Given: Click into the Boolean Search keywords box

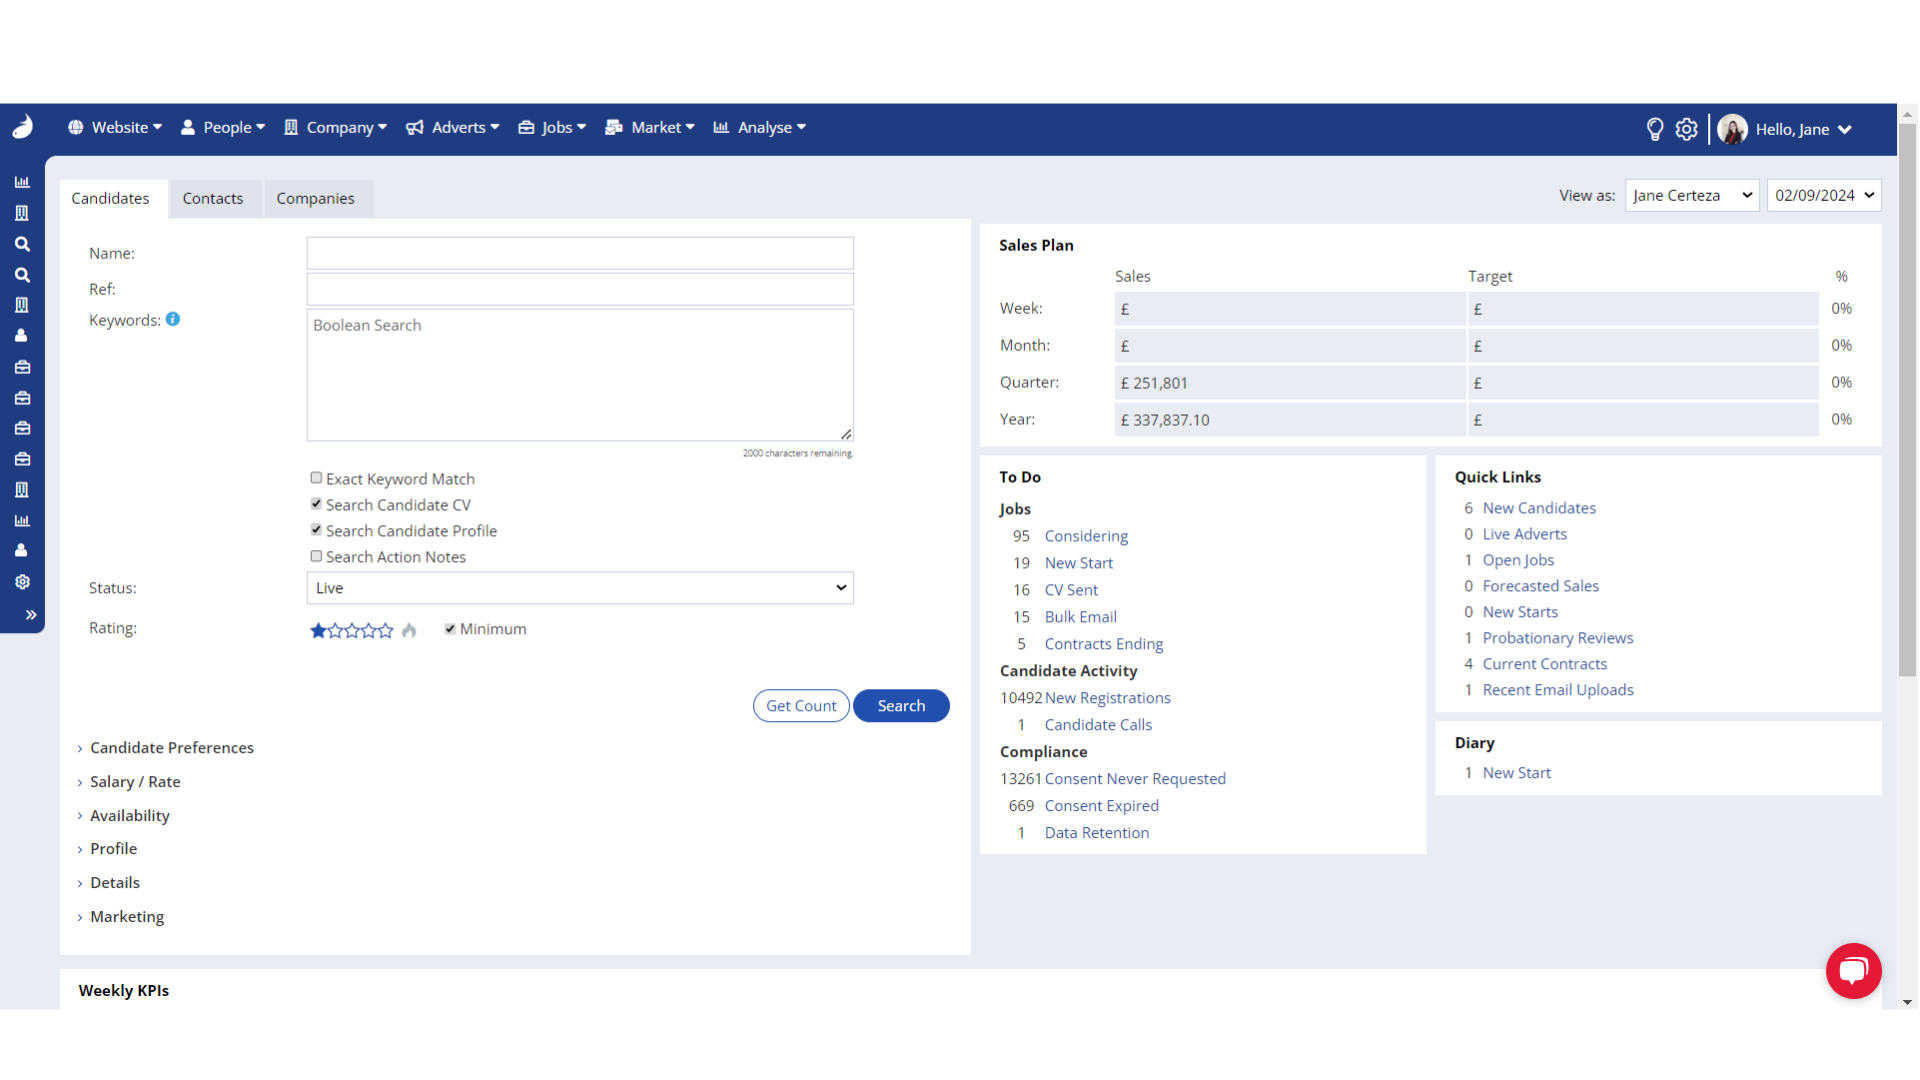Looking at the screenshot, I should click(580, 375).
